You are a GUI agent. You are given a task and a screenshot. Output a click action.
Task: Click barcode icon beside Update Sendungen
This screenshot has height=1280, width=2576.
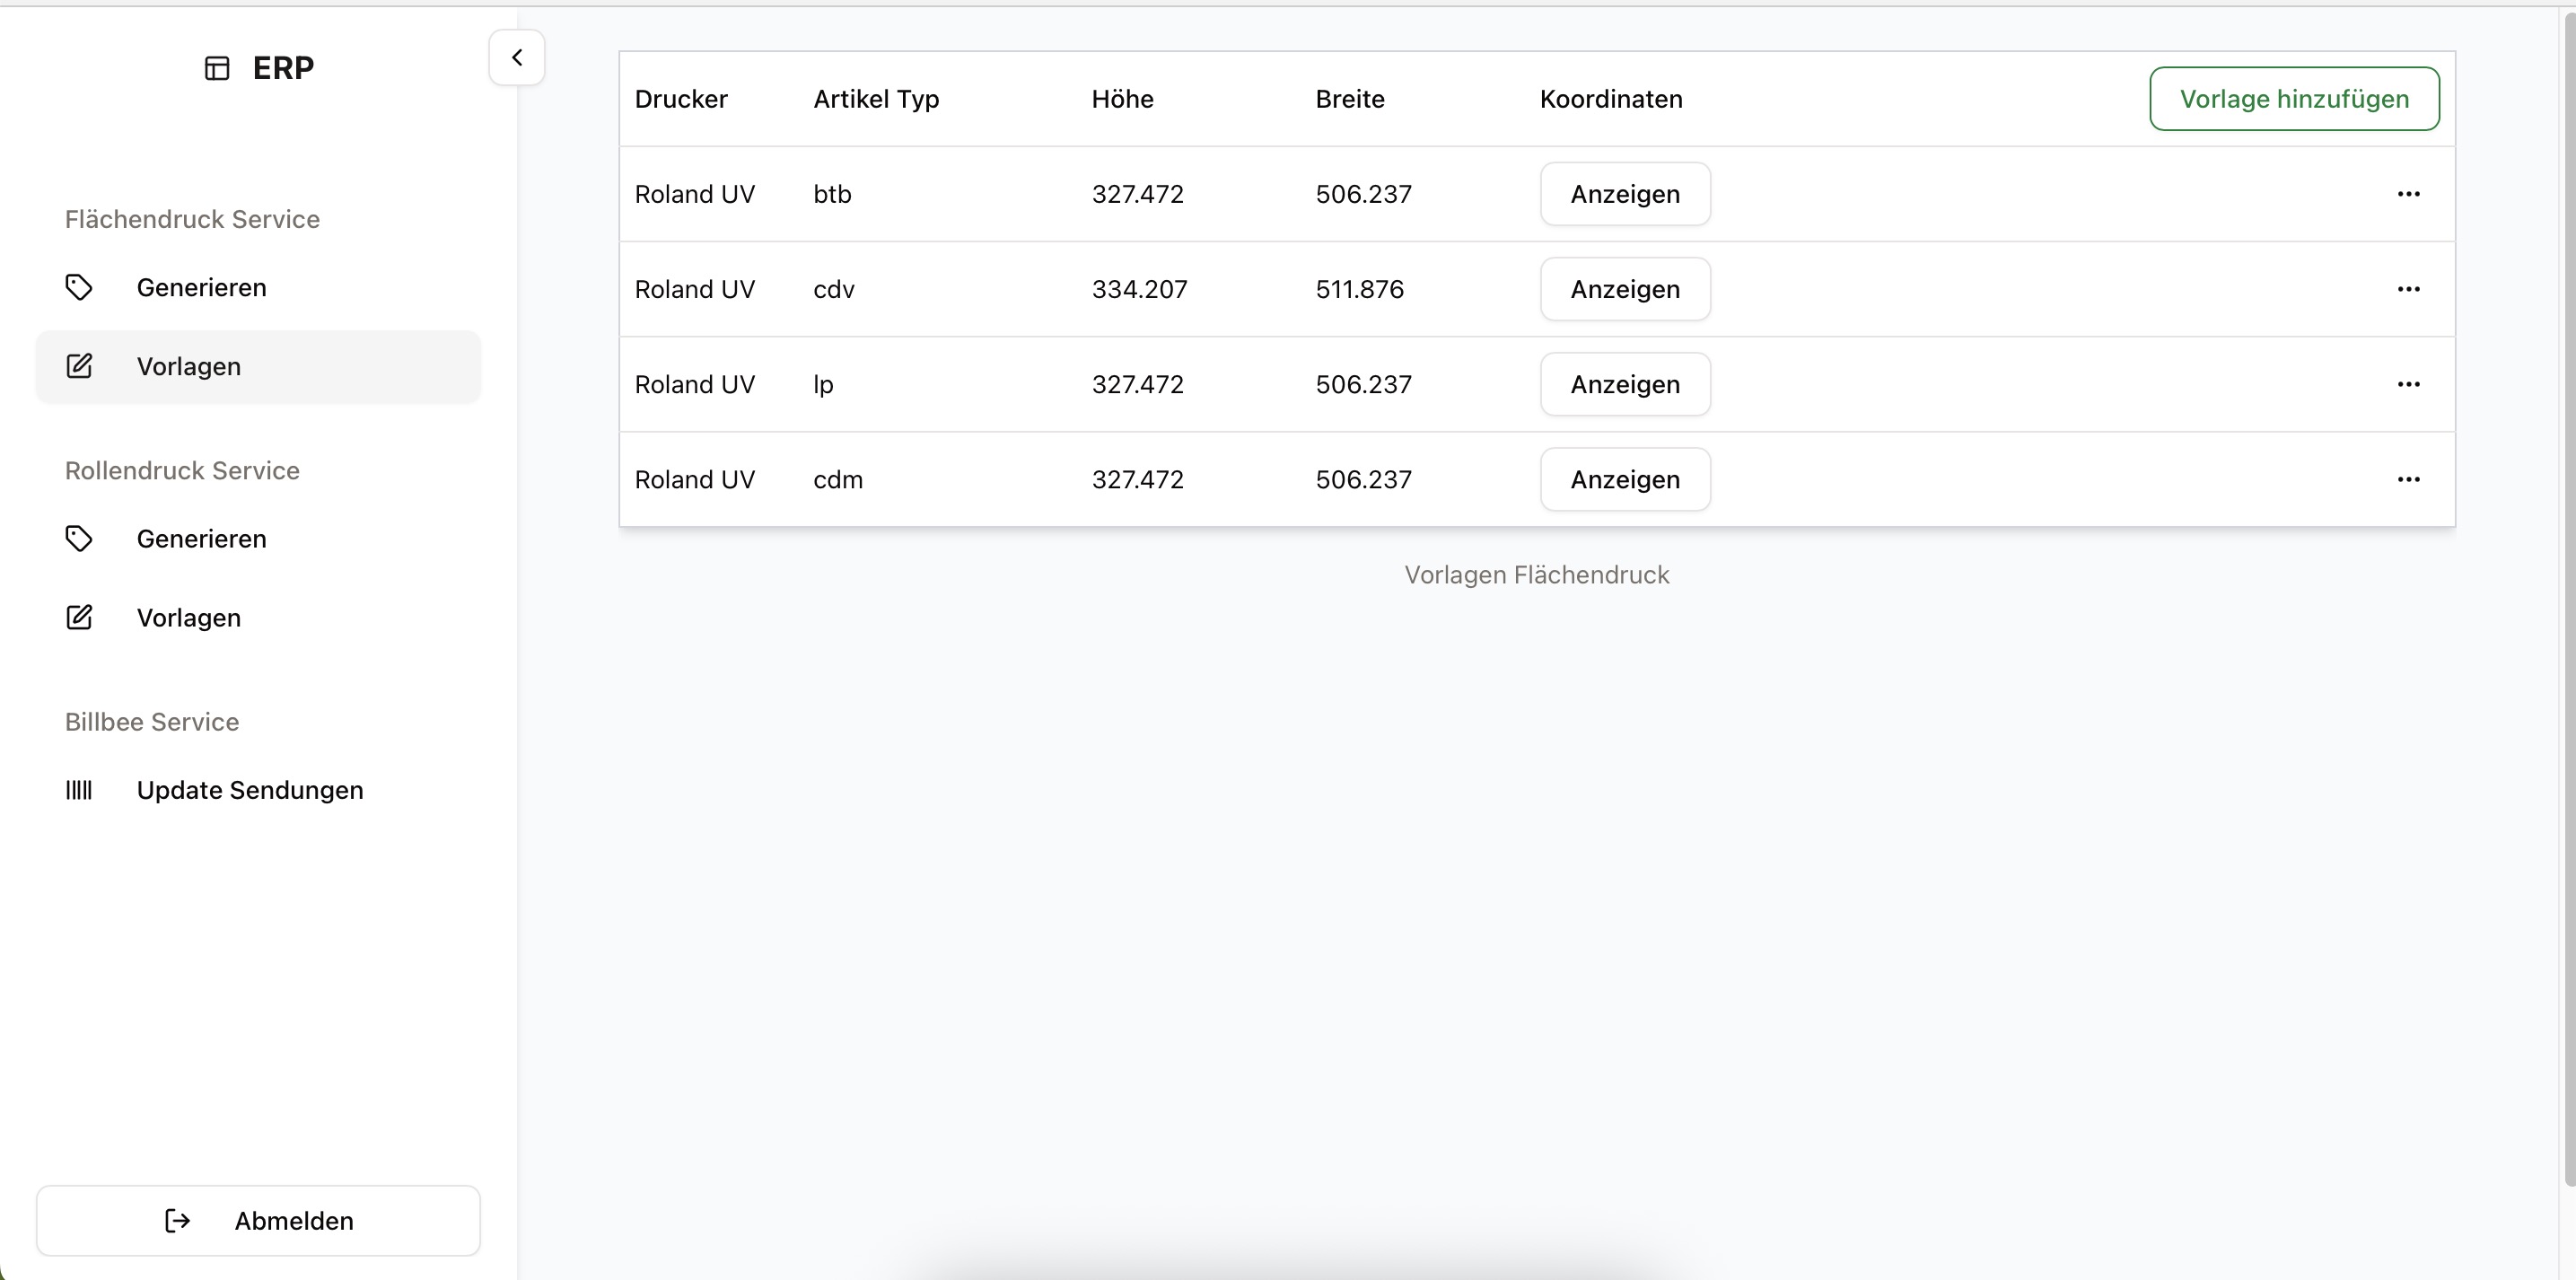[x=79, y=790]
